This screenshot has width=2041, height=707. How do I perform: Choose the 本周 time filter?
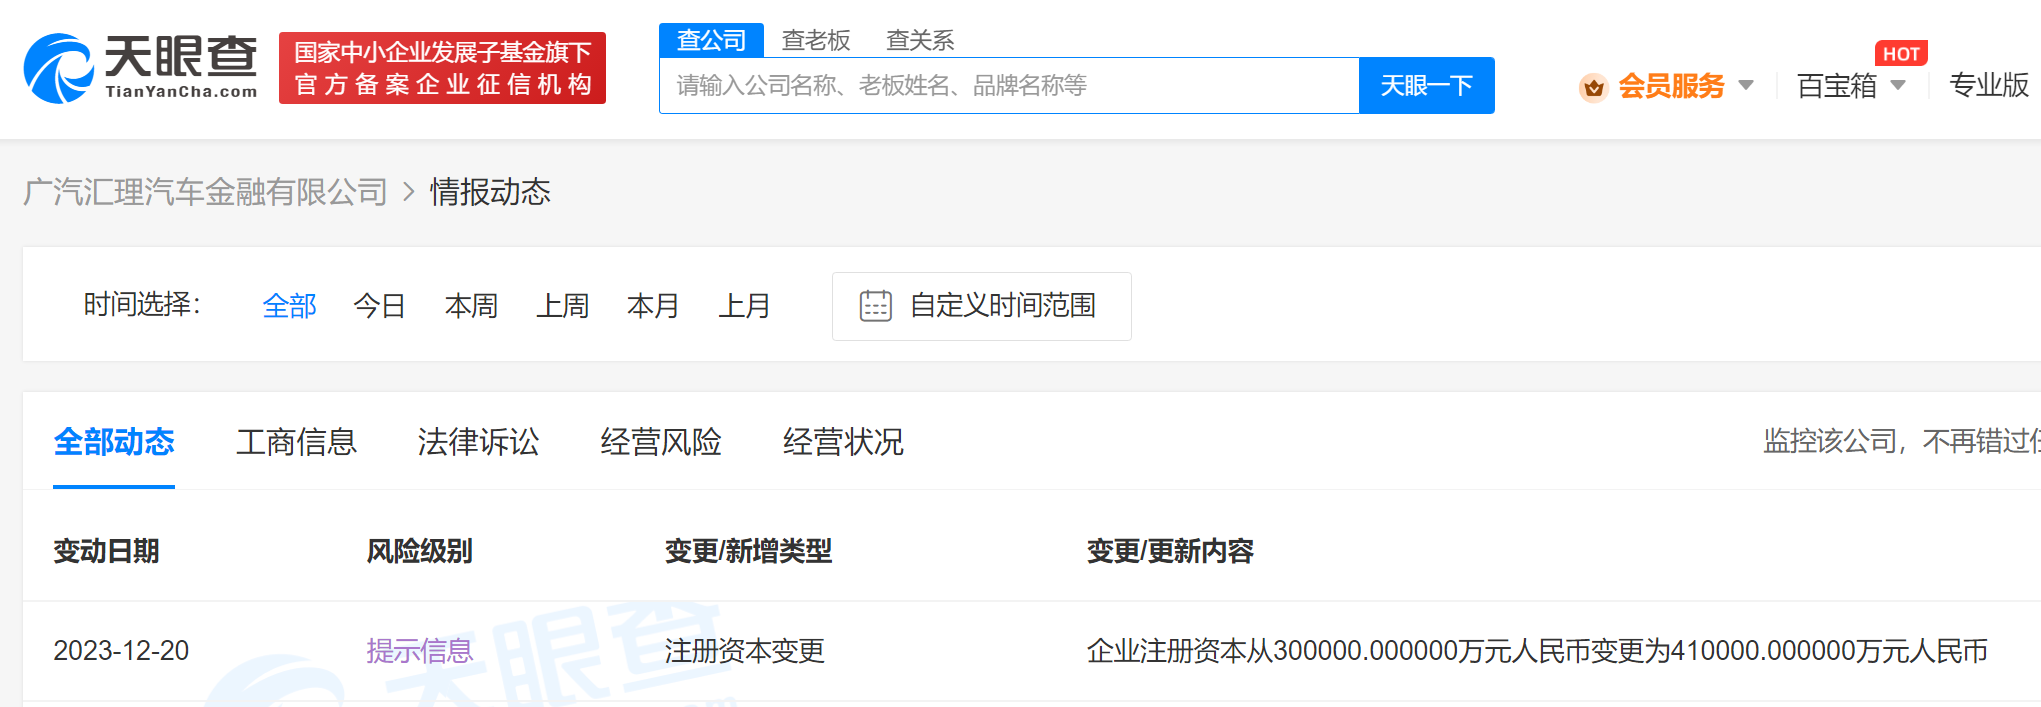coord(471,306)
